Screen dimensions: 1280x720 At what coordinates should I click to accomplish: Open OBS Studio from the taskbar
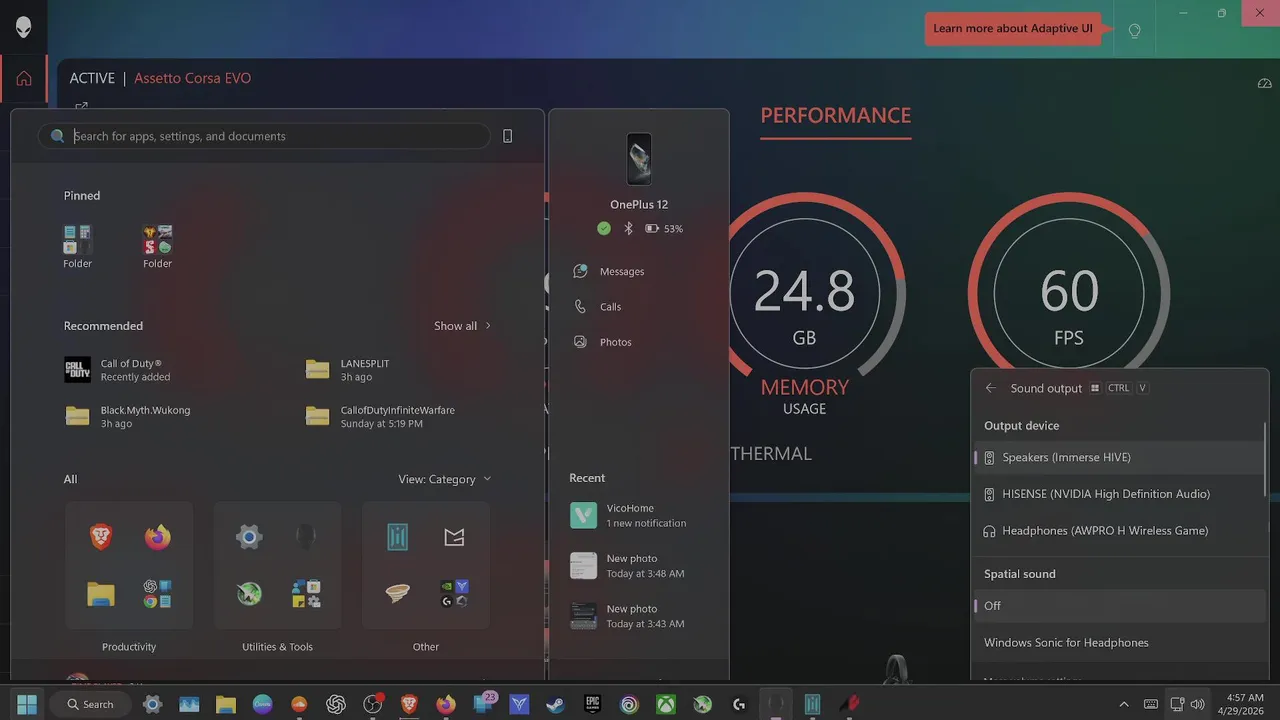click(x=373, y=704)
